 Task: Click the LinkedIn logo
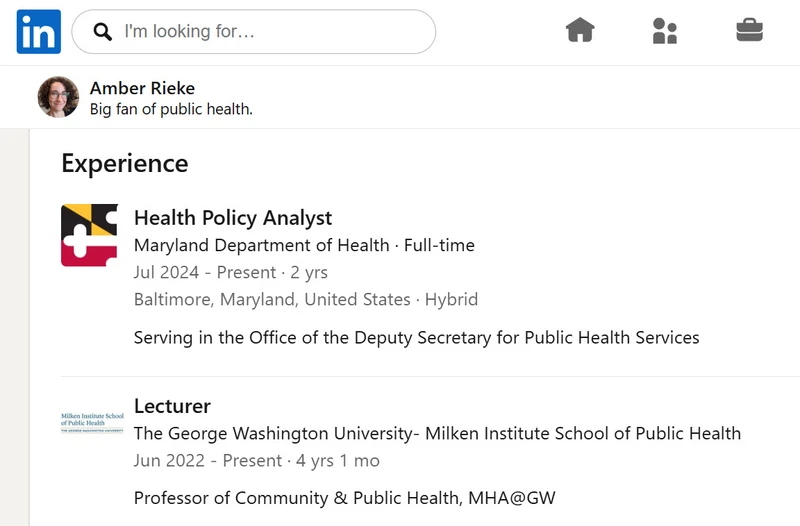pos(39,32)
